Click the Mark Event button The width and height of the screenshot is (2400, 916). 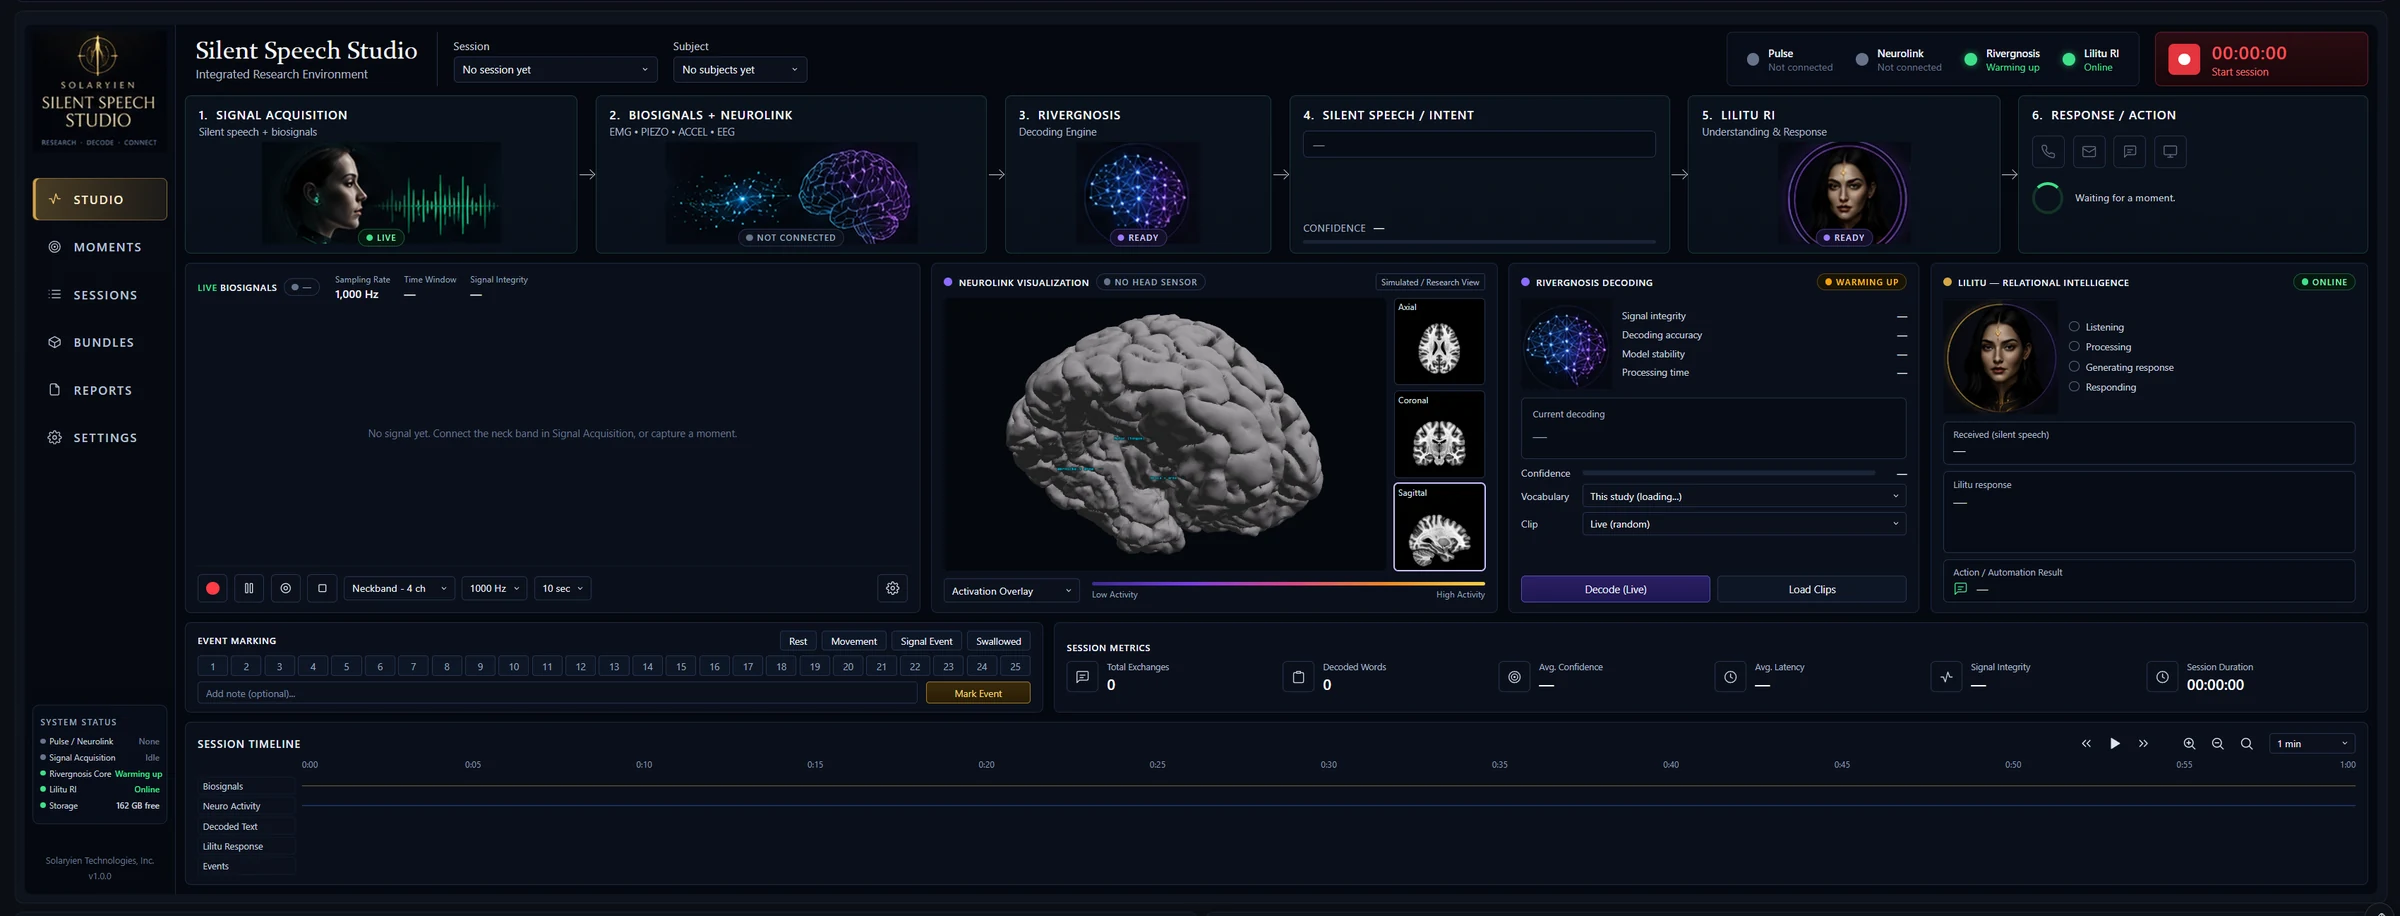[x=978, y=693]
